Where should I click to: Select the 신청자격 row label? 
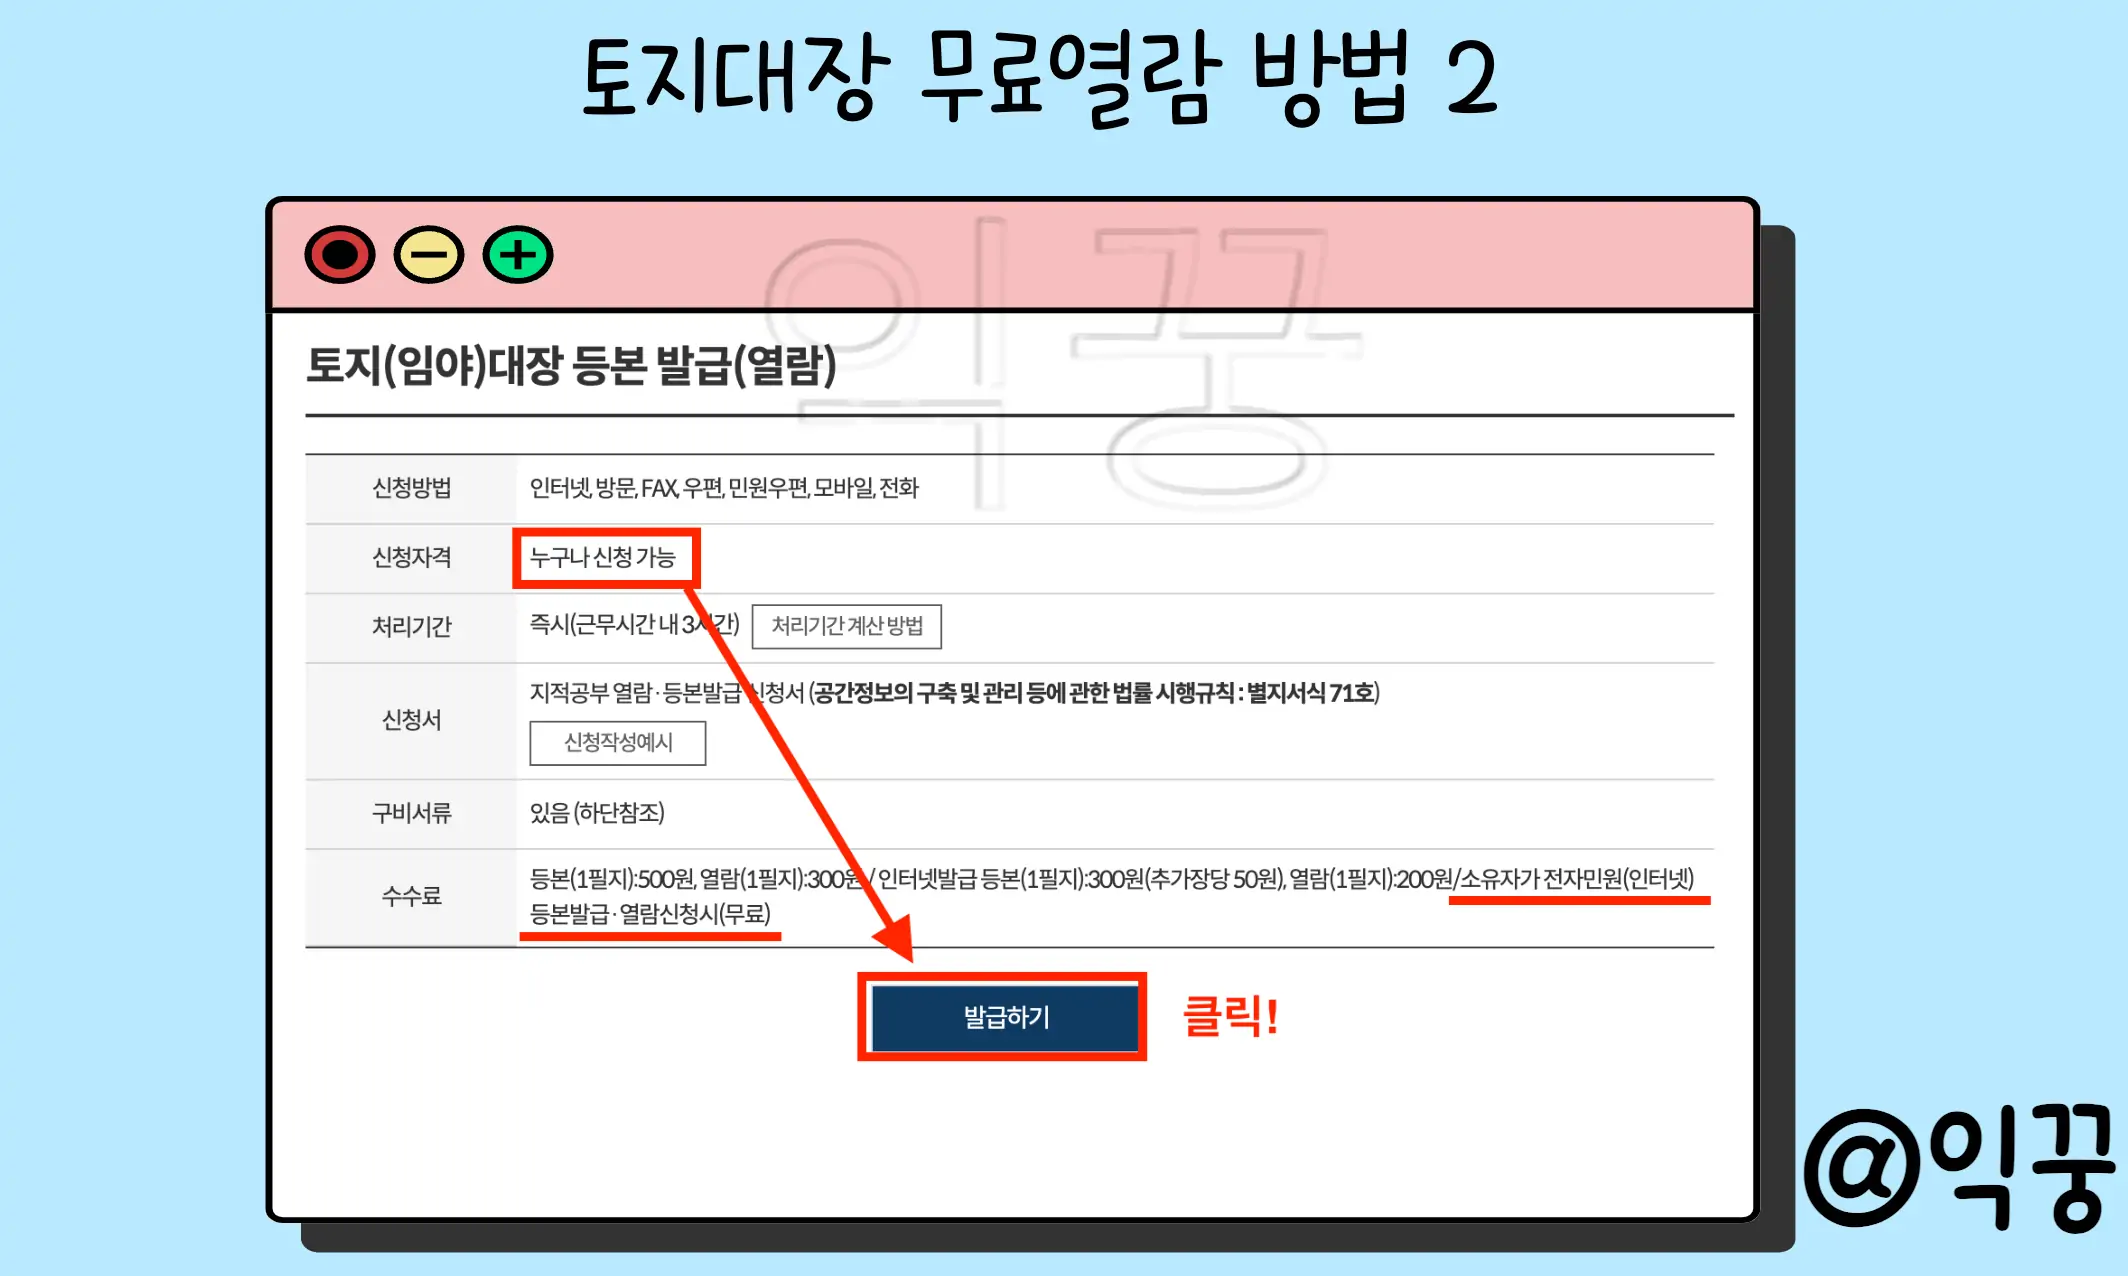[x=410, y=558]
